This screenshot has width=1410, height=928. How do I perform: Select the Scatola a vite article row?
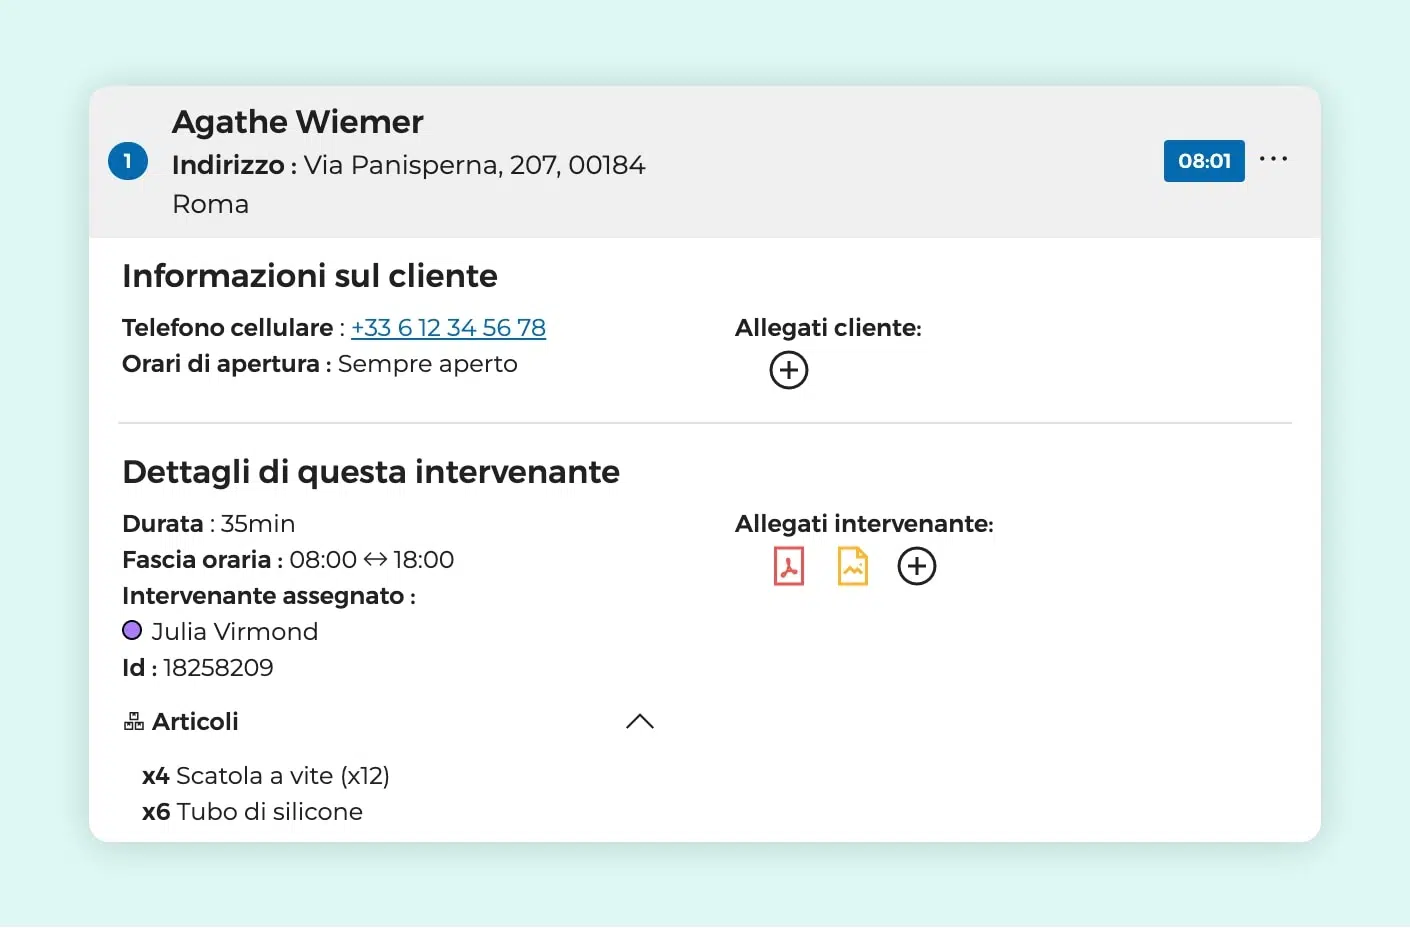266,776
